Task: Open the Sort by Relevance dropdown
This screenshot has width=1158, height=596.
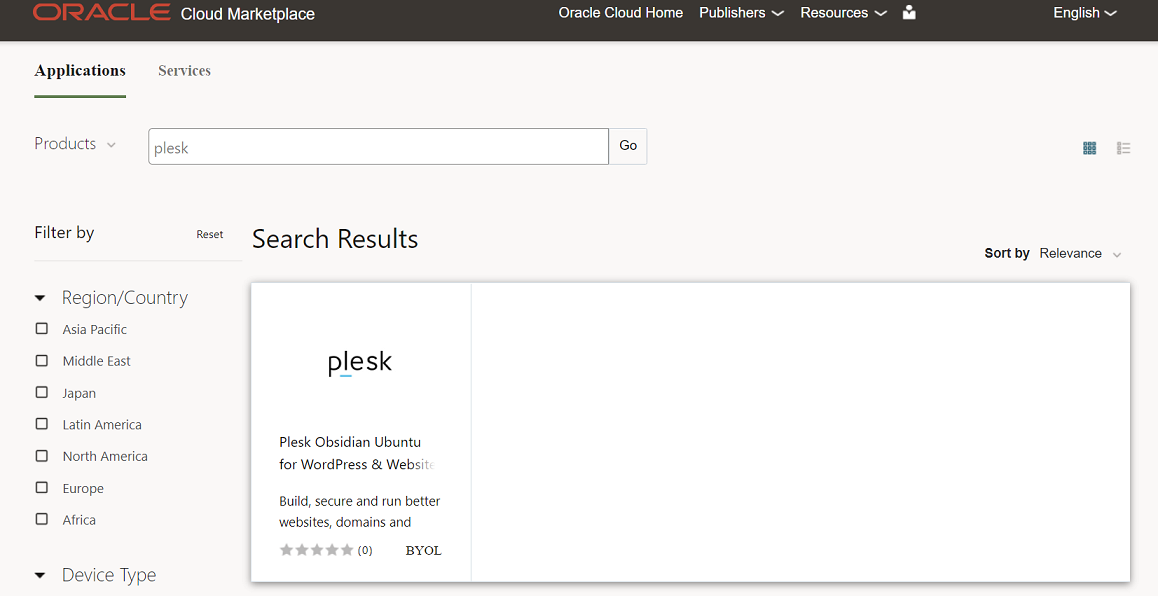Action: click(1079, 253)
